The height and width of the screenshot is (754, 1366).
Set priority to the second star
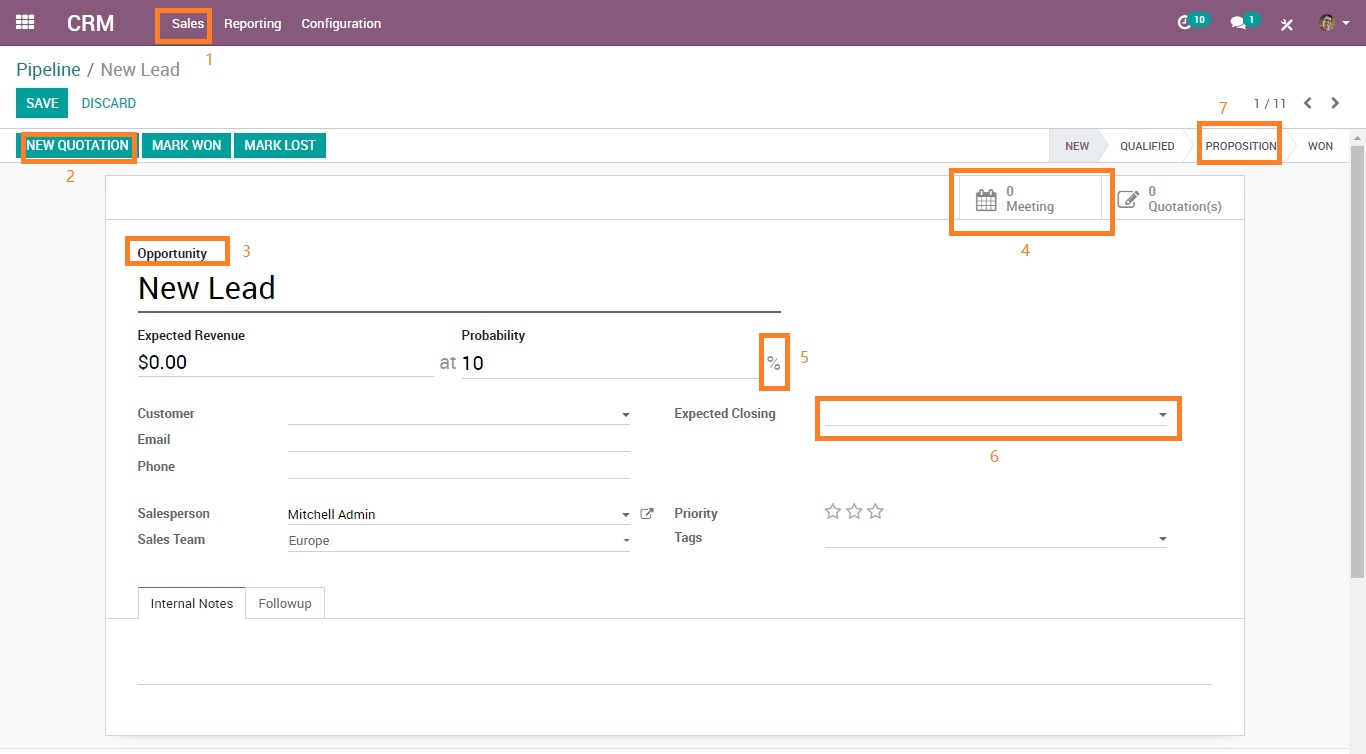(x=854, y=512)
